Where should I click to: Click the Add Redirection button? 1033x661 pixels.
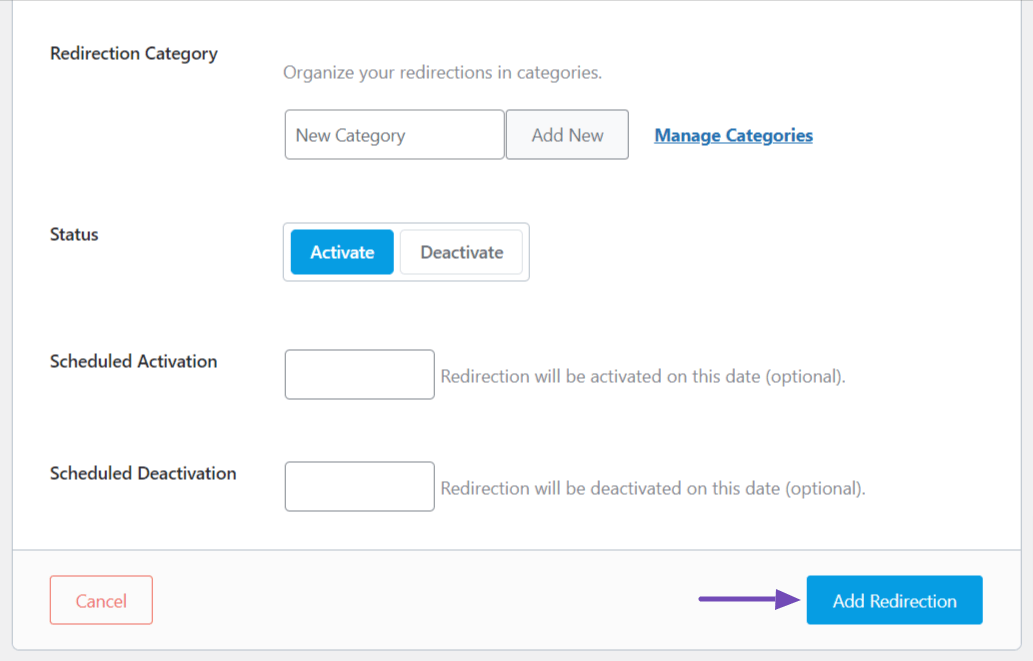pos(894,600)
